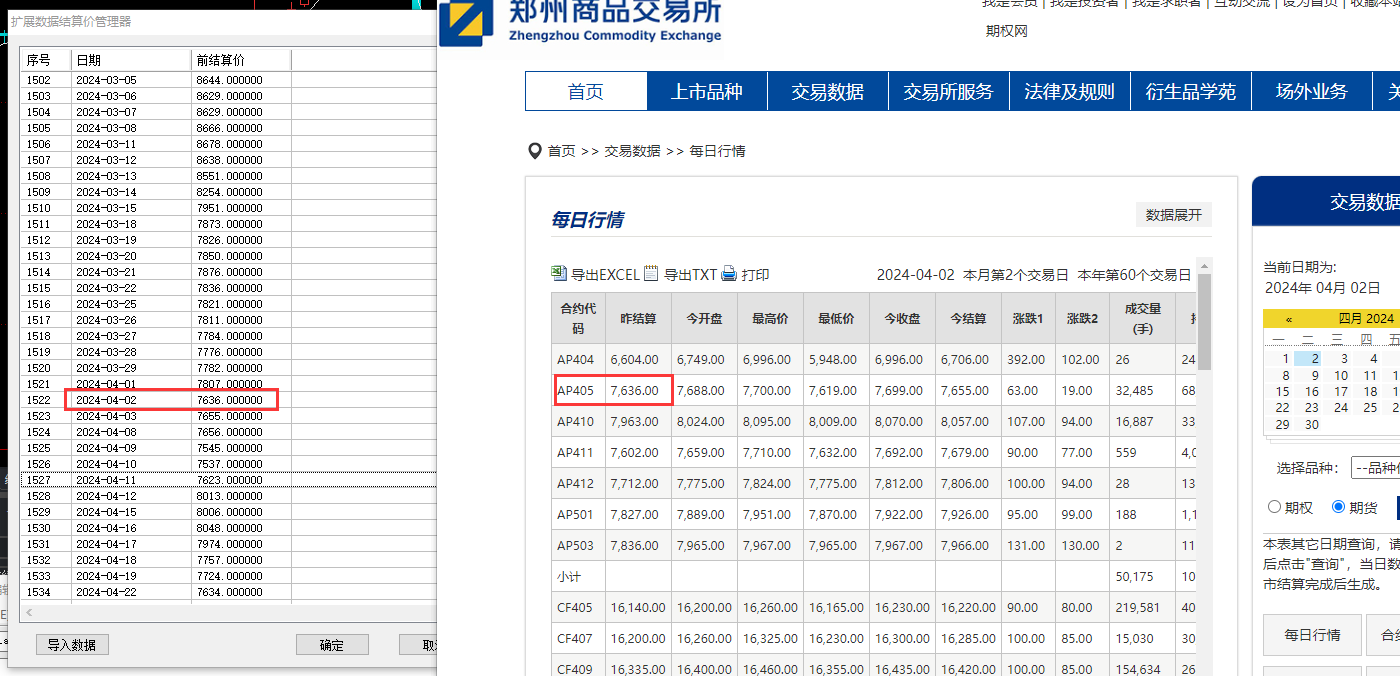Click the 打印 text link
Screen dimensions: 1400x676
click(755, 275)
